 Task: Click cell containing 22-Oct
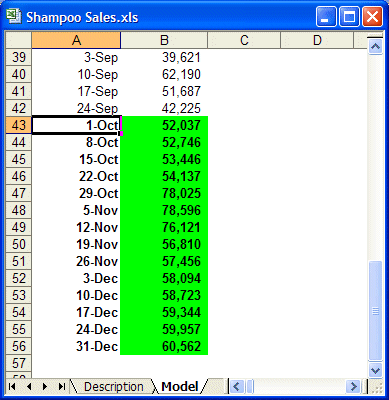76,176
